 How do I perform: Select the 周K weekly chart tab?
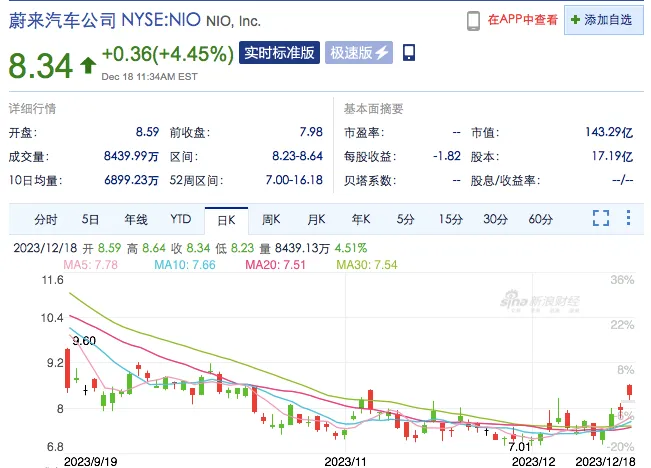271,219
